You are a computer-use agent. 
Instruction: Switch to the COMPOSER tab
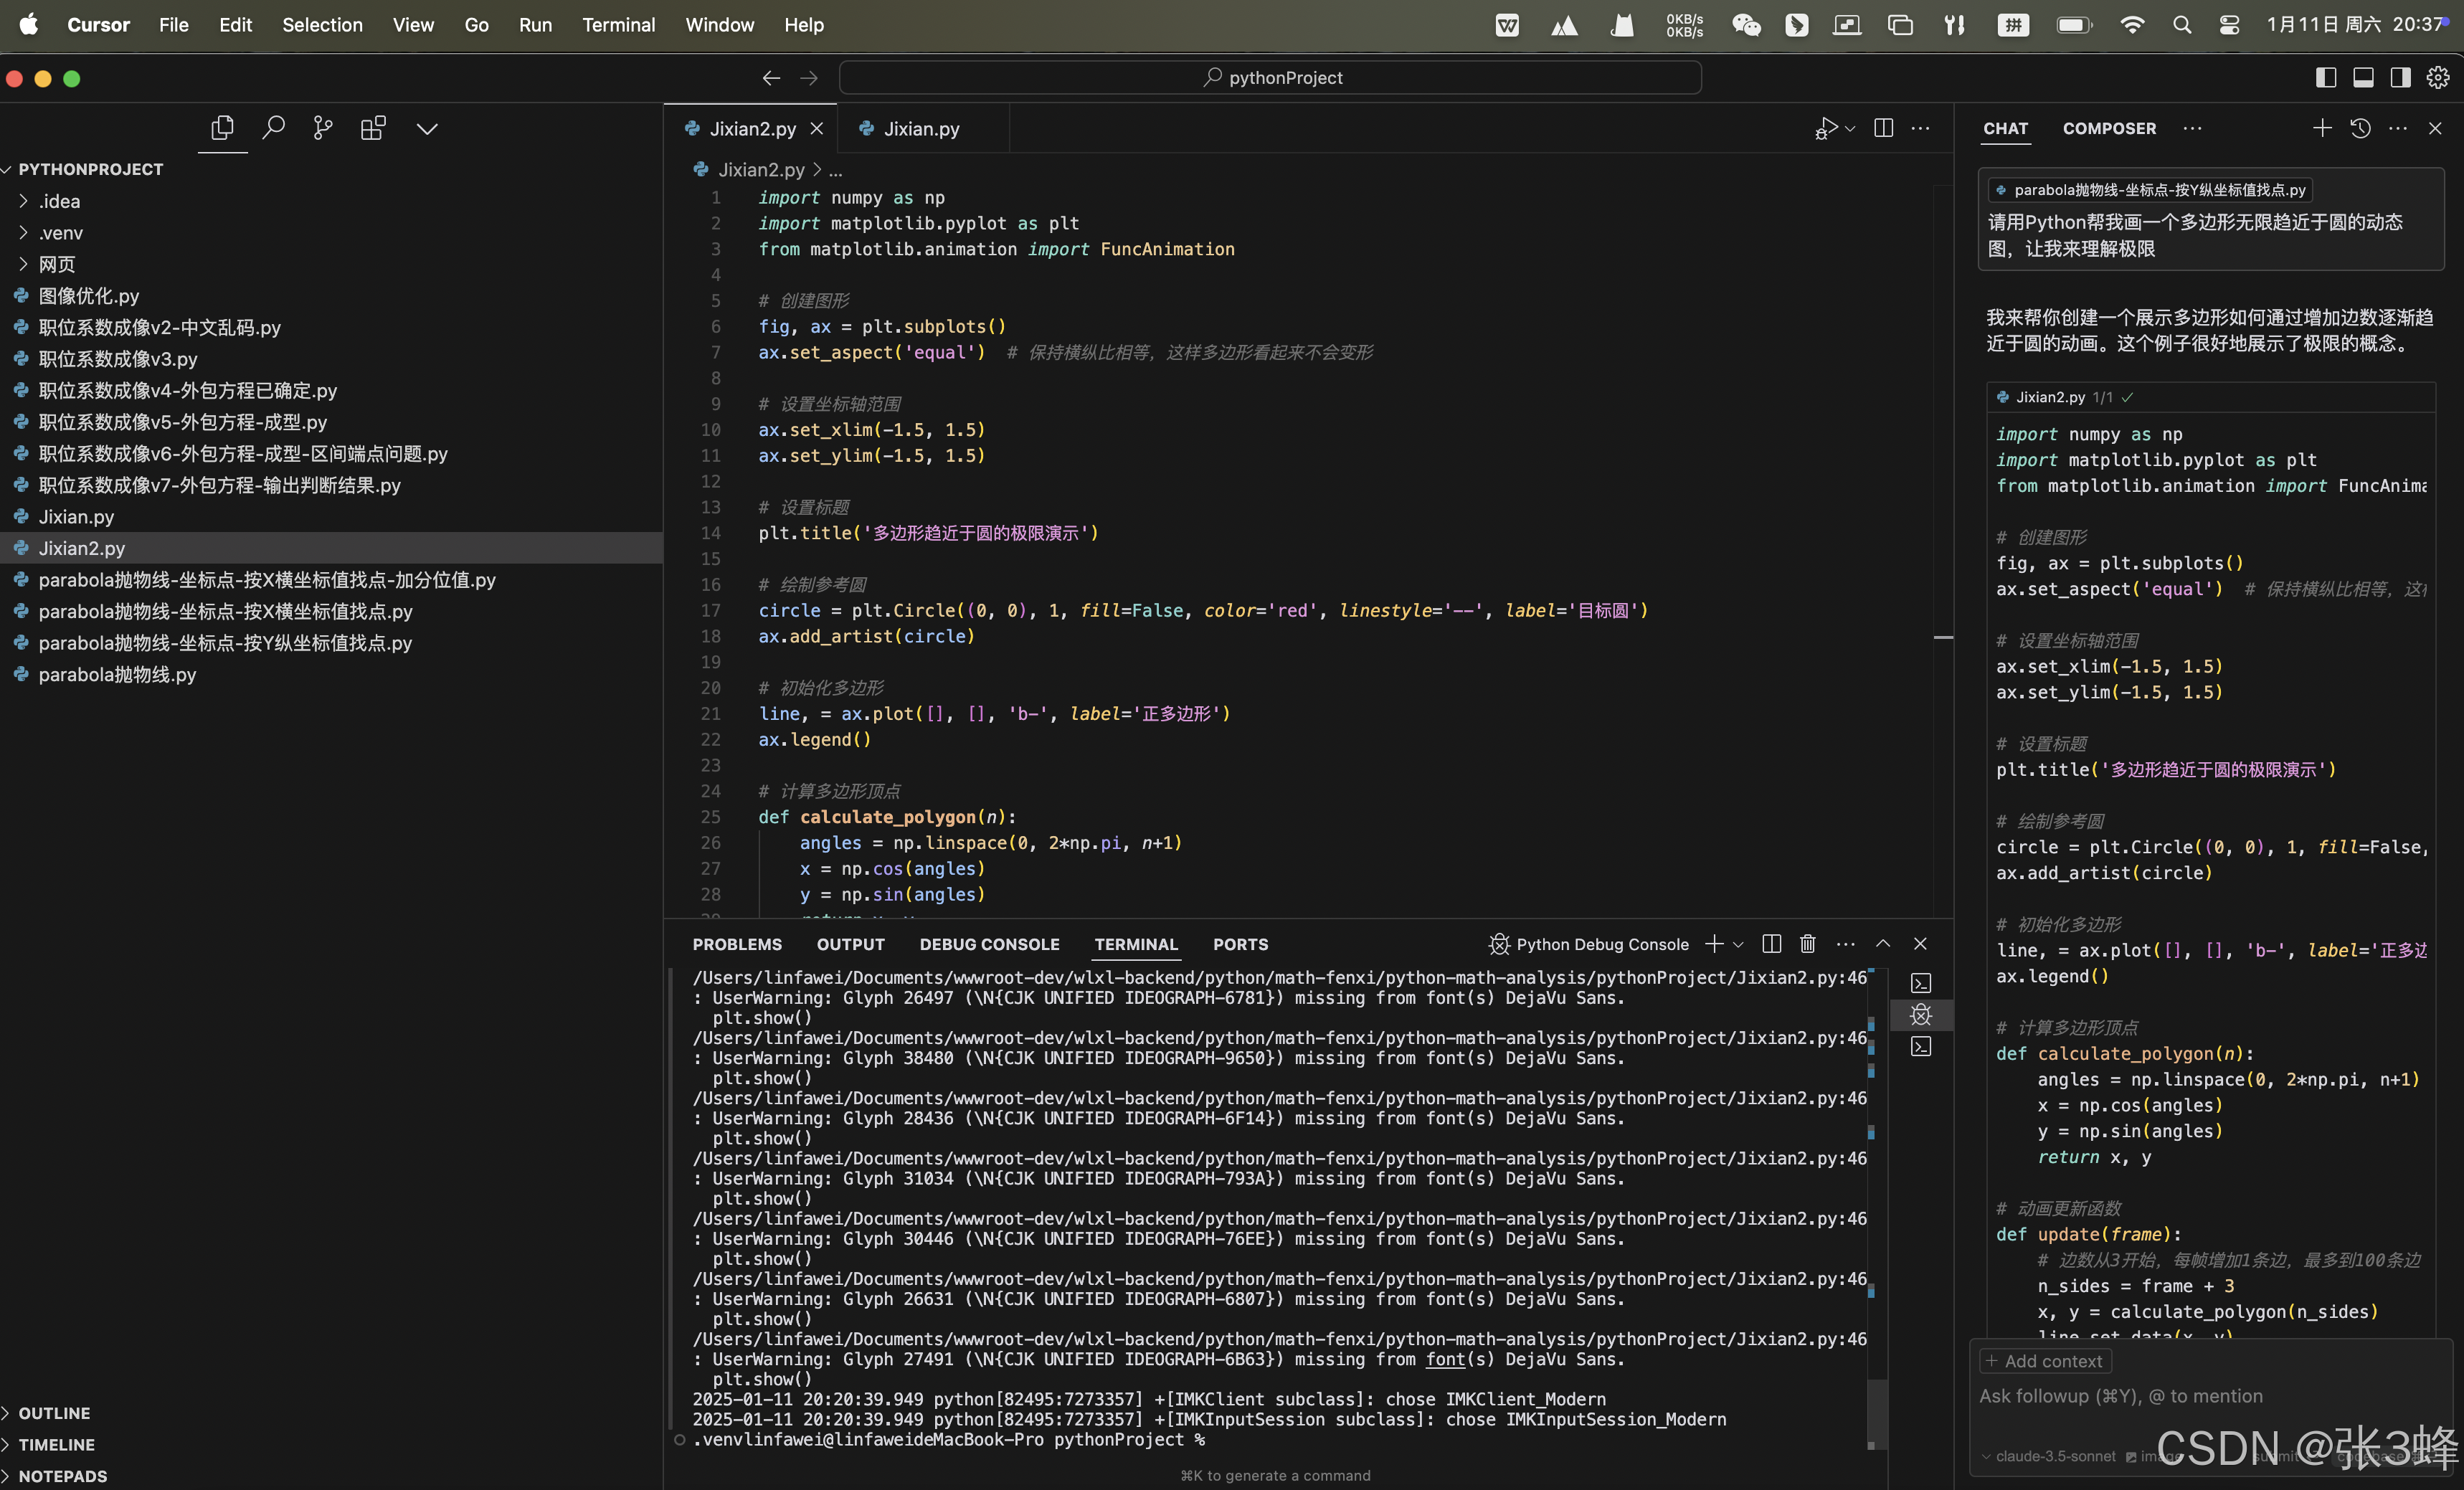click(x=2108, y=128)
